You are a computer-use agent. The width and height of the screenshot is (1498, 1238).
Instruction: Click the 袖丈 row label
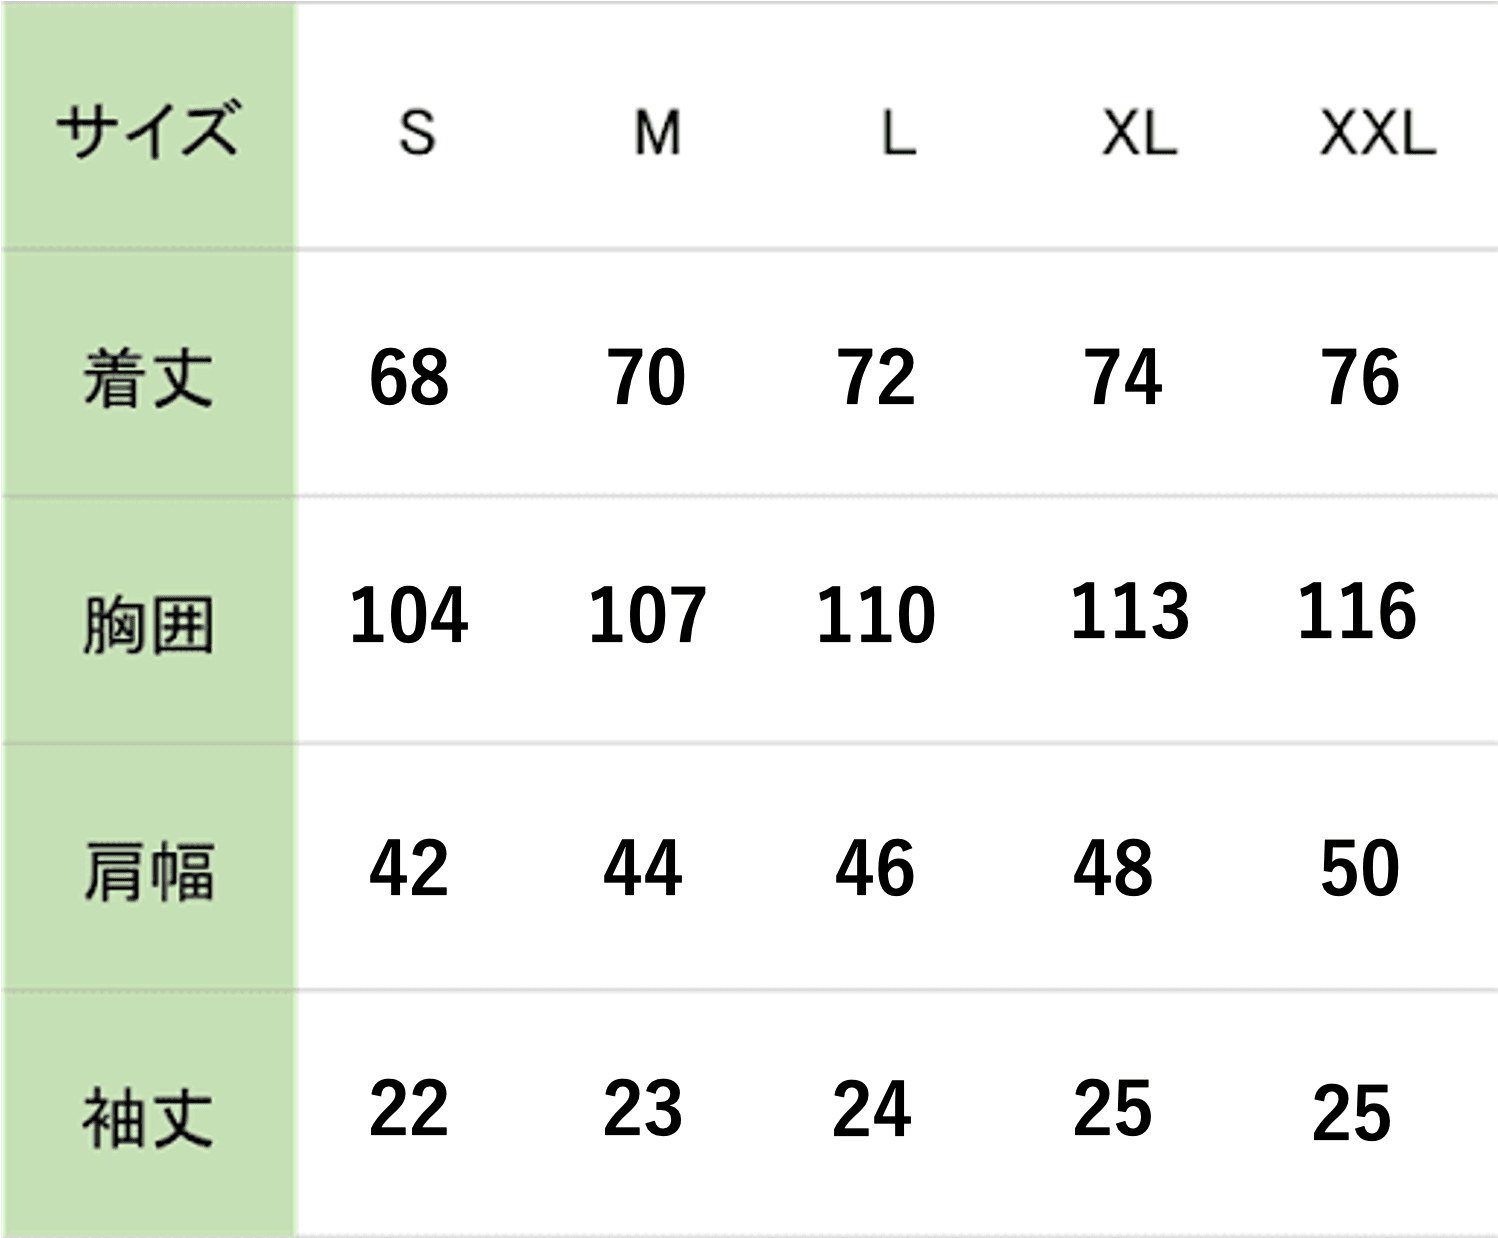(148, 1118)
